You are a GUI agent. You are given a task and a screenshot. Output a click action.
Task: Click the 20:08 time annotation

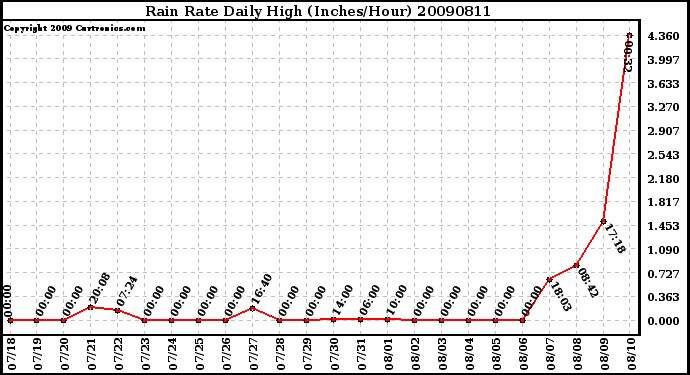(x=99, y=288)
